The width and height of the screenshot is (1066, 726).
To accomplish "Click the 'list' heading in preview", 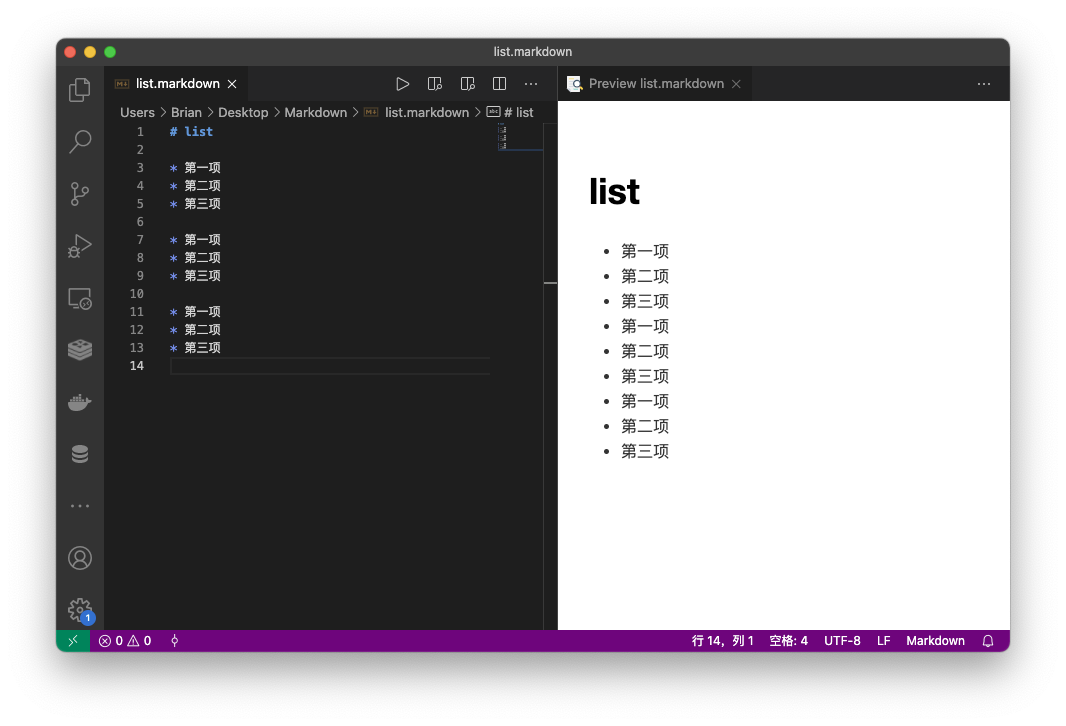I will tap(614, 192).
